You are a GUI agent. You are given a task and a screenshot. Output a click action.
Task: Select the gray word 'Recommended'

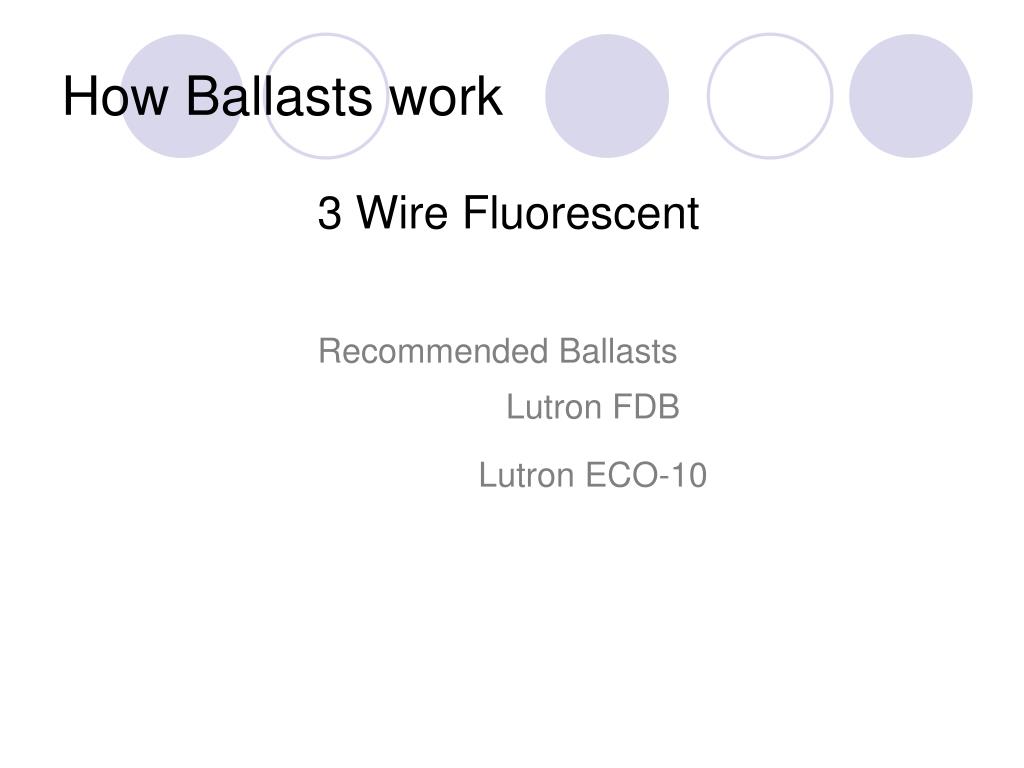tap(432, 351)
